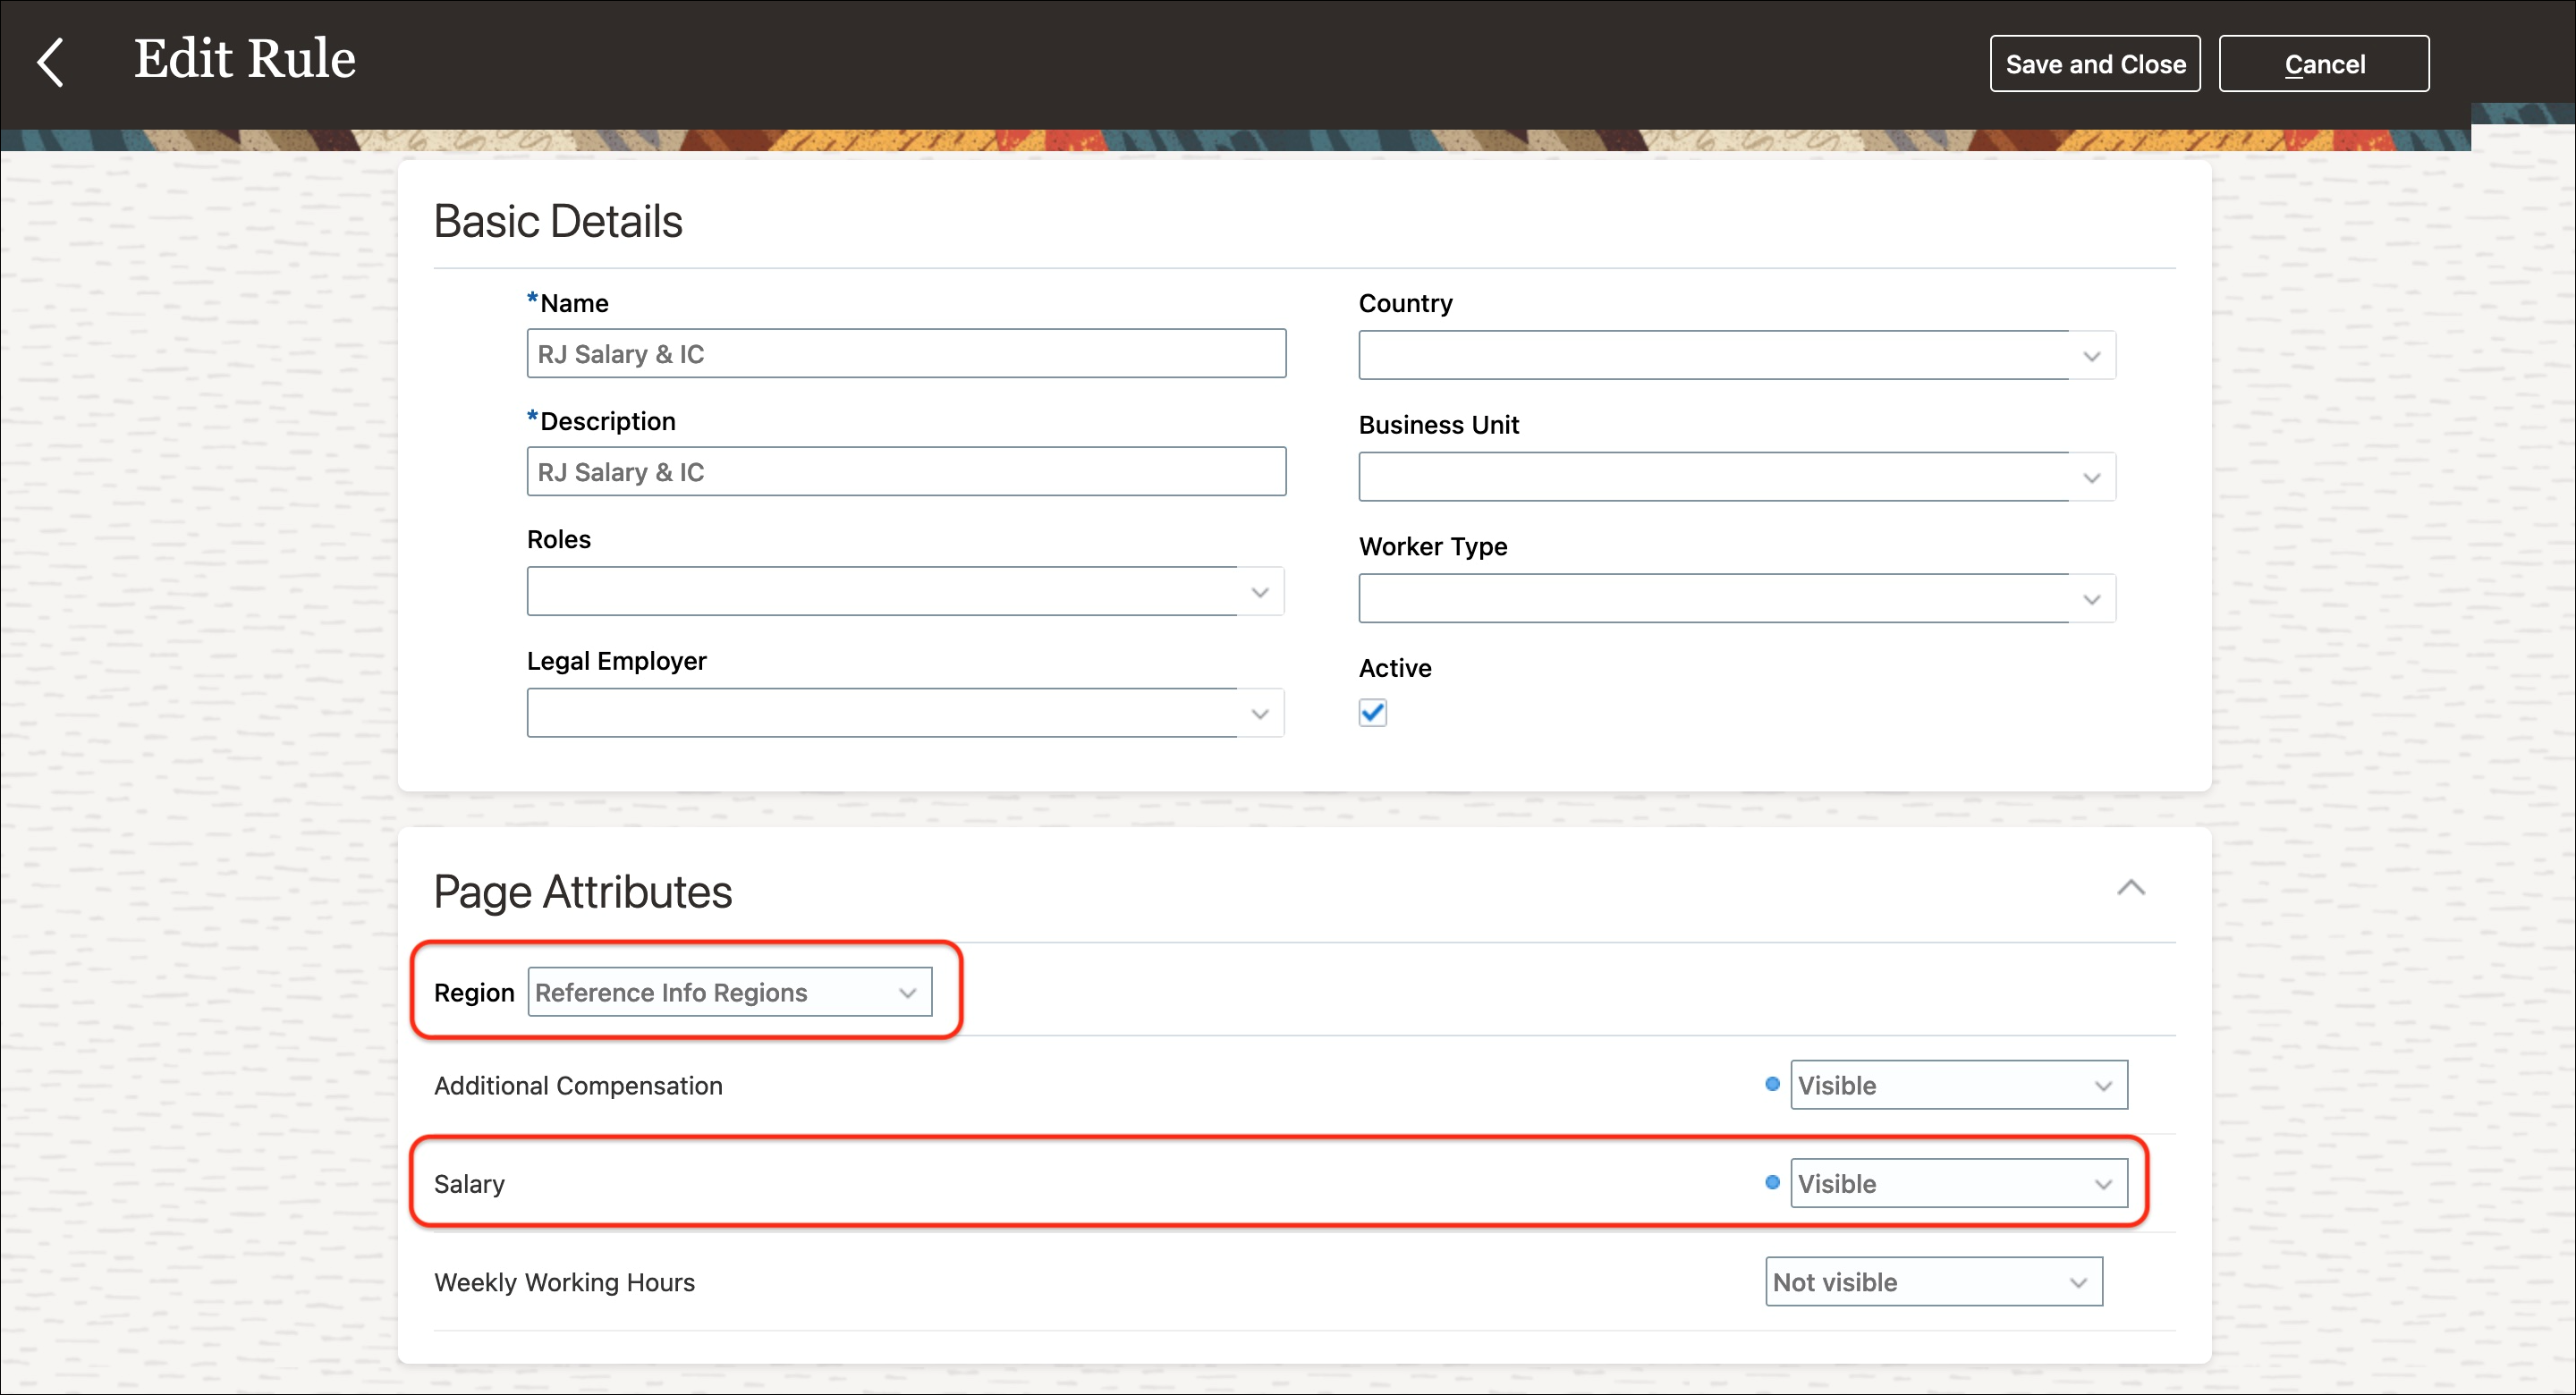Collapse the Page Attributes section

[x=2130, y=888]
